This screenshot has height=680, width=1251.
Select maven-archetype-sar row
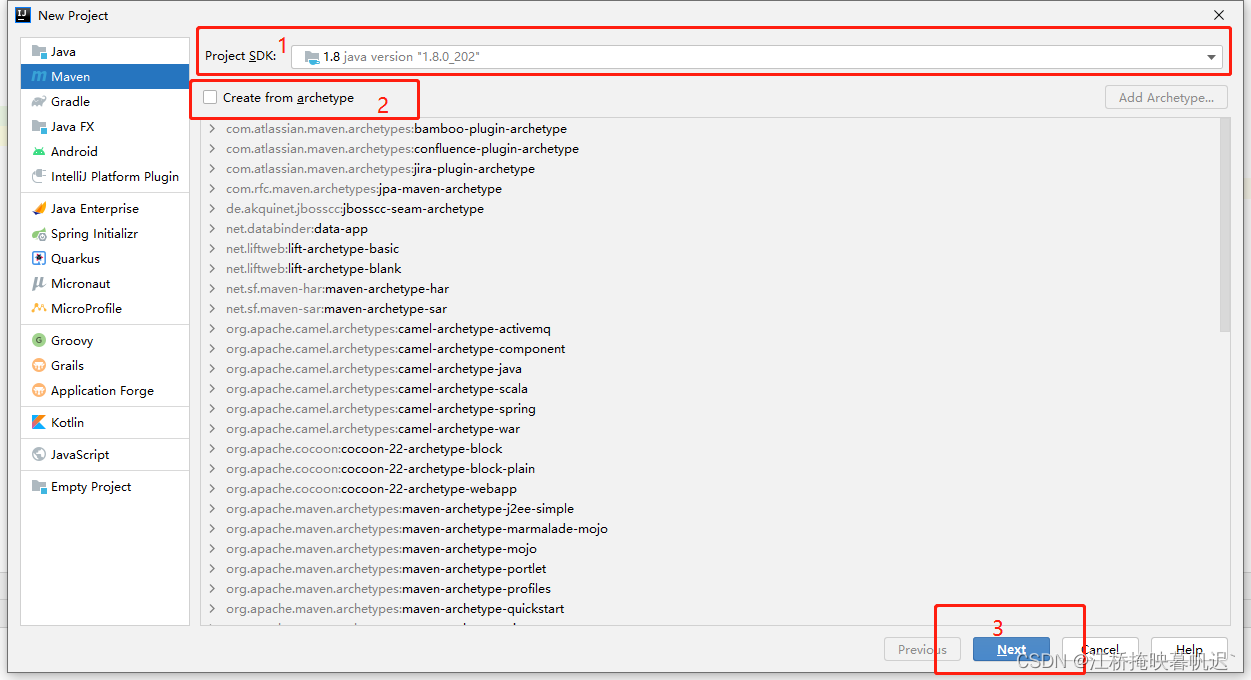[x=710, y=309]
